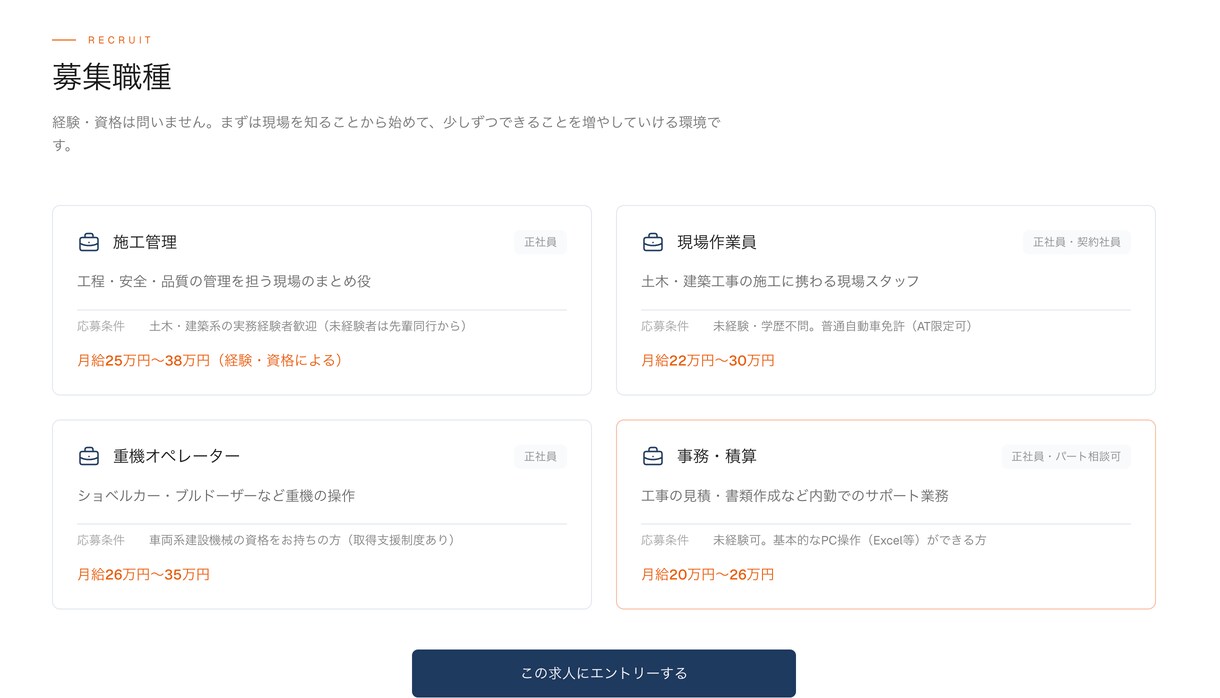Click the briefcase icon beside 重機オペレーター
Viewport: 1220px width, 698px height.
[89, 456]
